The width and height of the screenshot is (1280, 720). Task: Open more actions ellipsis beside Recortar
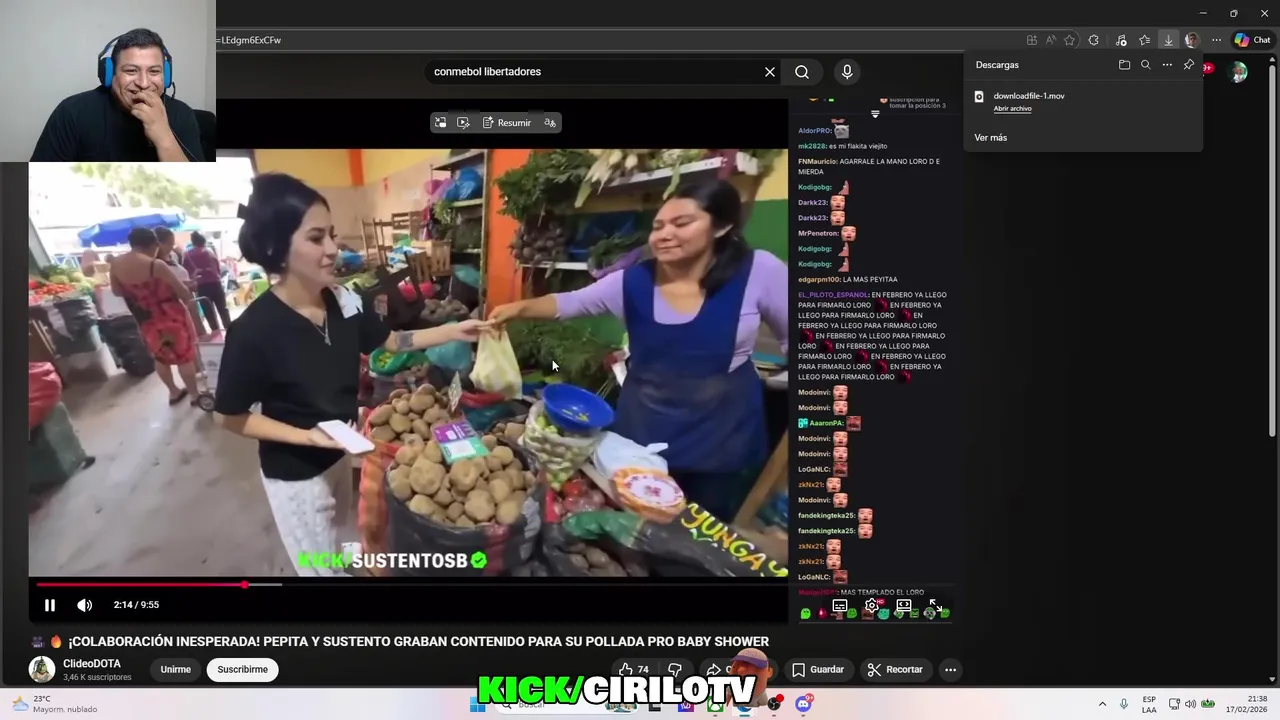point(951,670)
